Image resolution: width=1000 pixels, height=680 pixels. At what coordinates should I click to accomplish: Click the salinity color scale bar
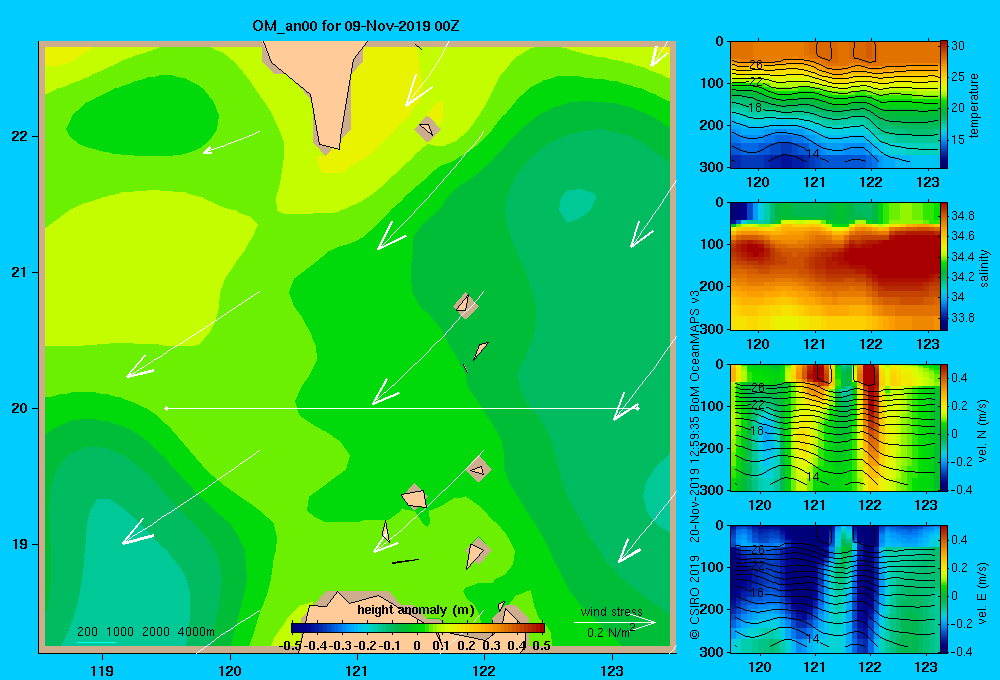point(943,267)
